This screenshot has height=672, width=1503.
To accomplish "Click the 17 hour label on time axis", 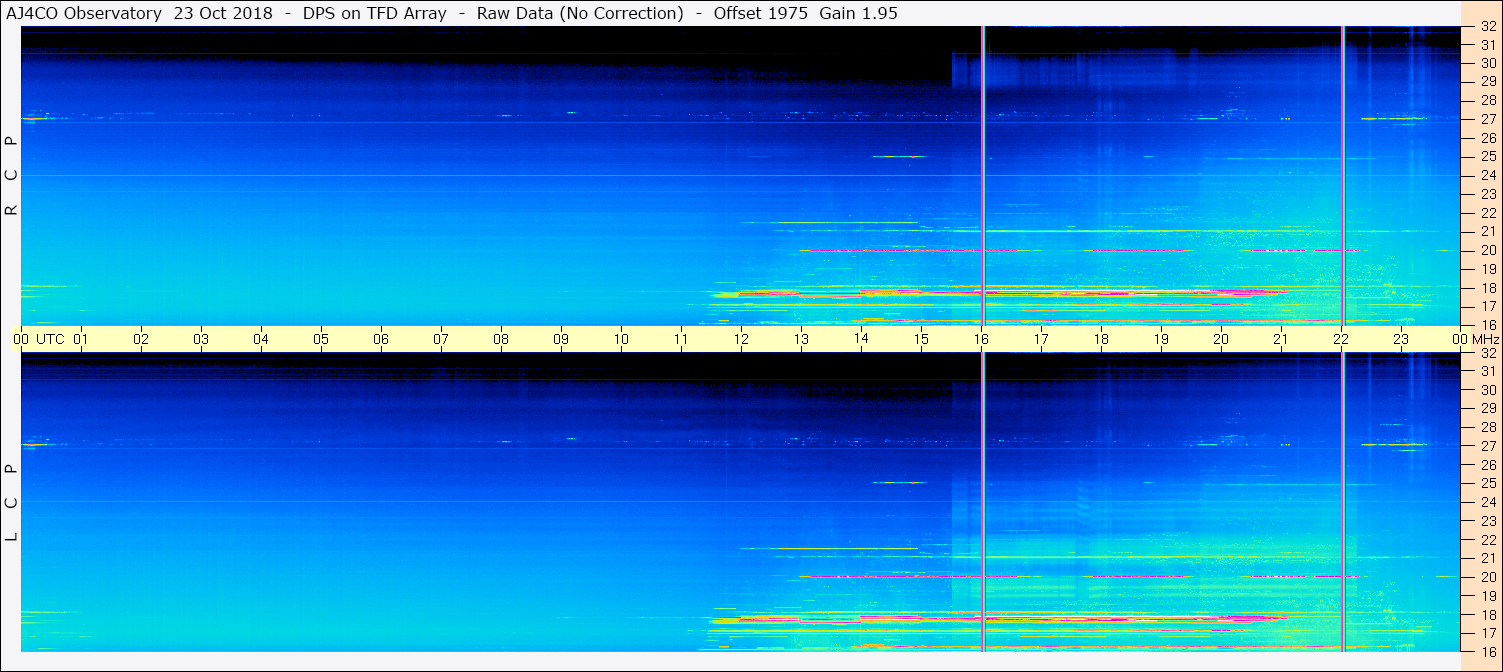I will [1041, 339].
